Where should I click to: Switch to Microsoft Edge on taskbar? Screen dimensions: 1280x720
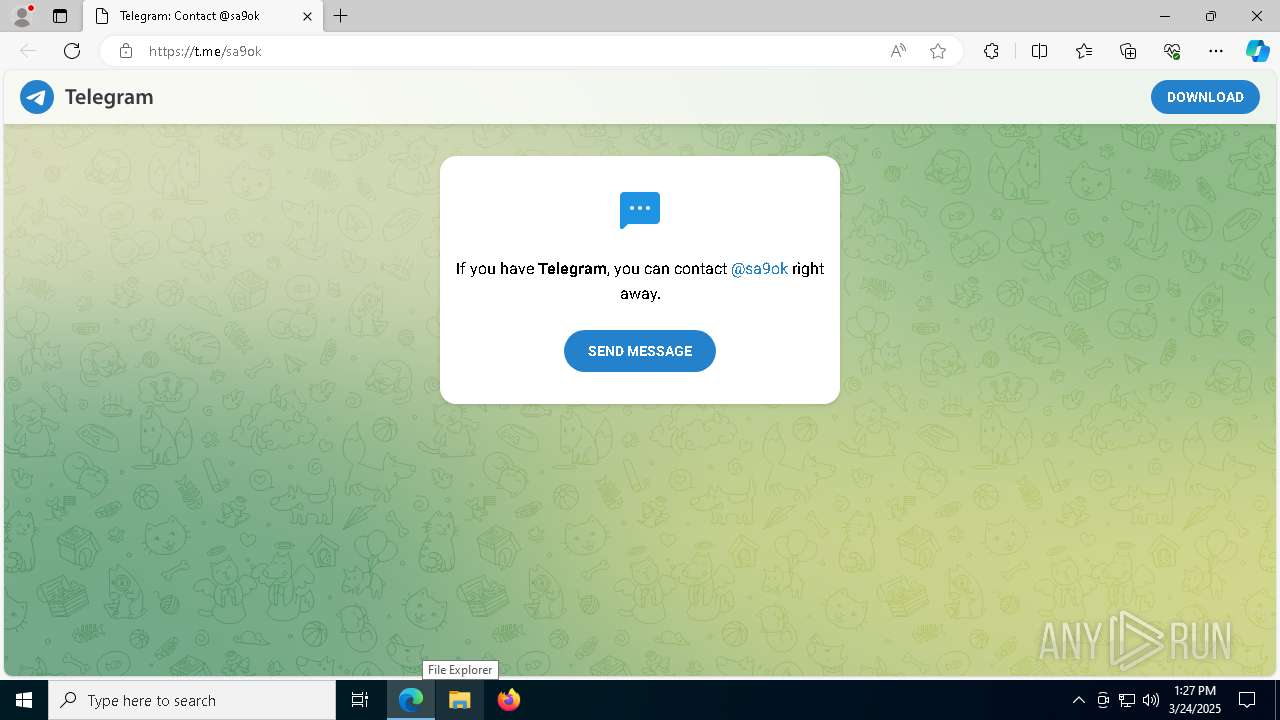click(x=411, y=700)
